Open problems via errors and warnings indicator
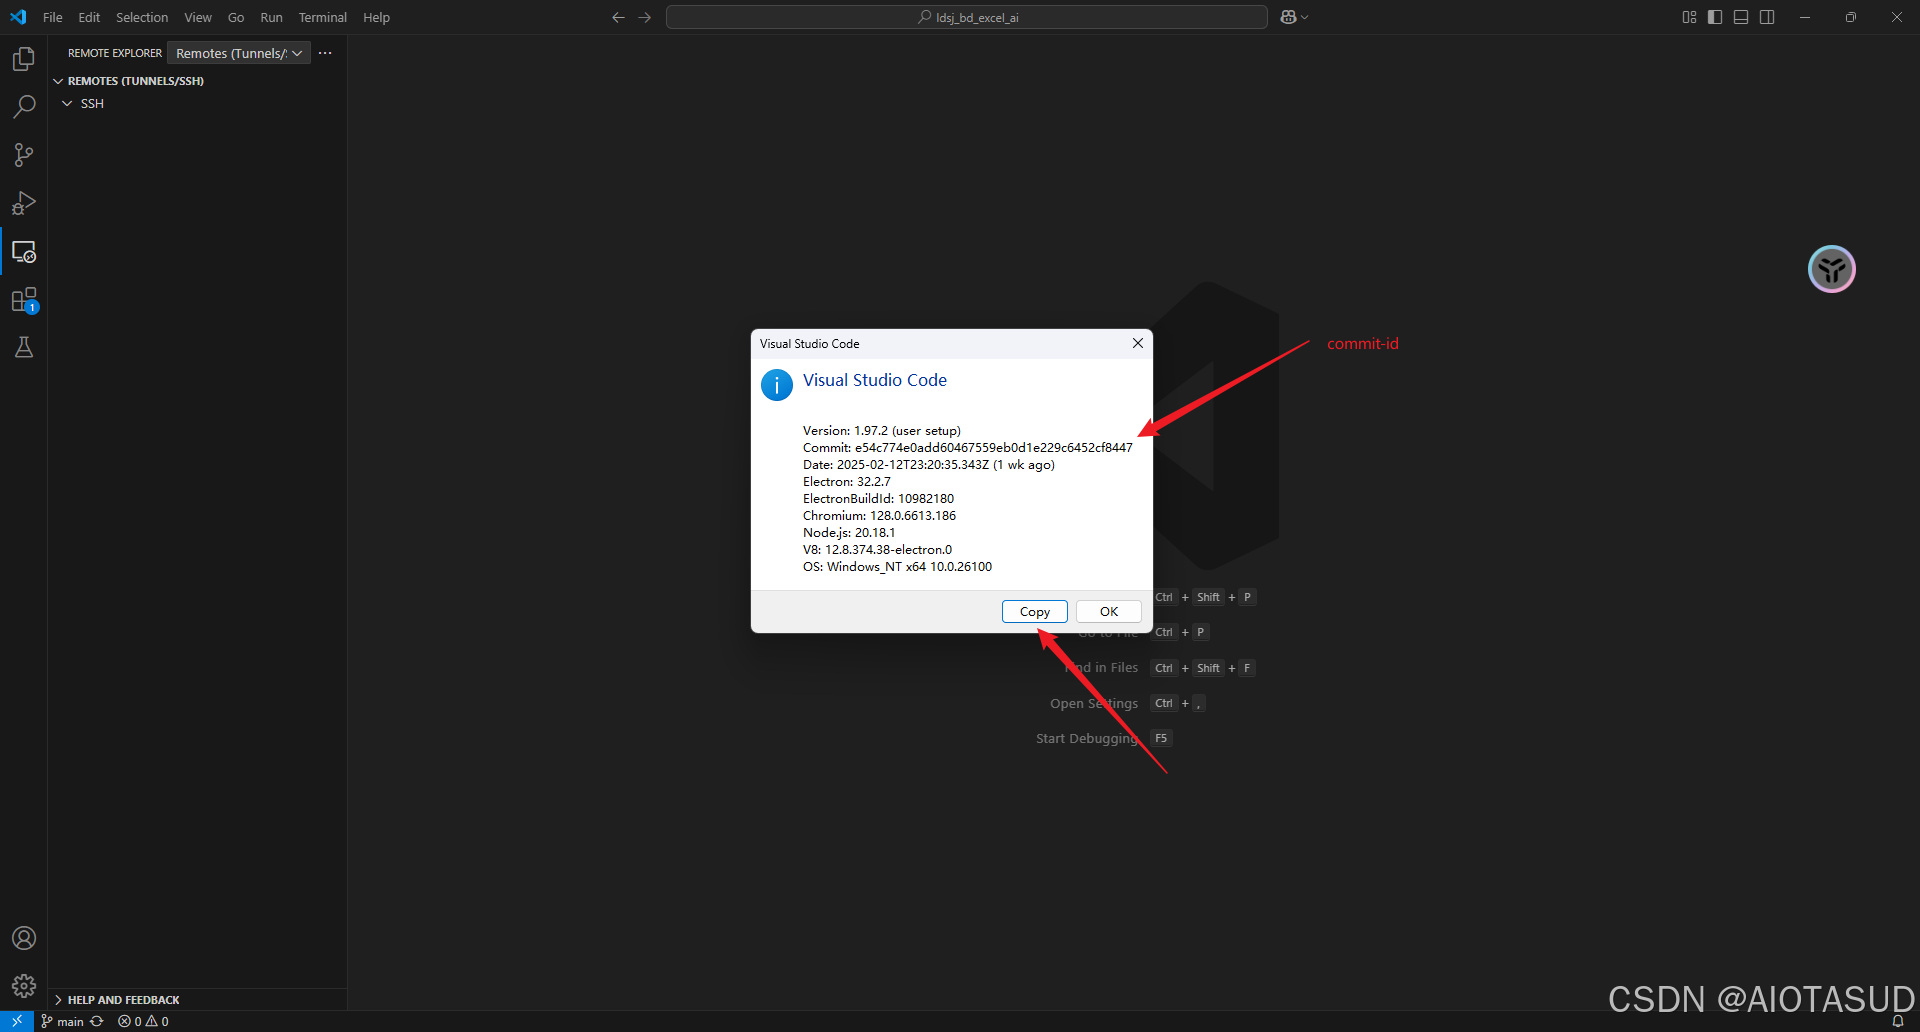 (x=143, y=1021)
